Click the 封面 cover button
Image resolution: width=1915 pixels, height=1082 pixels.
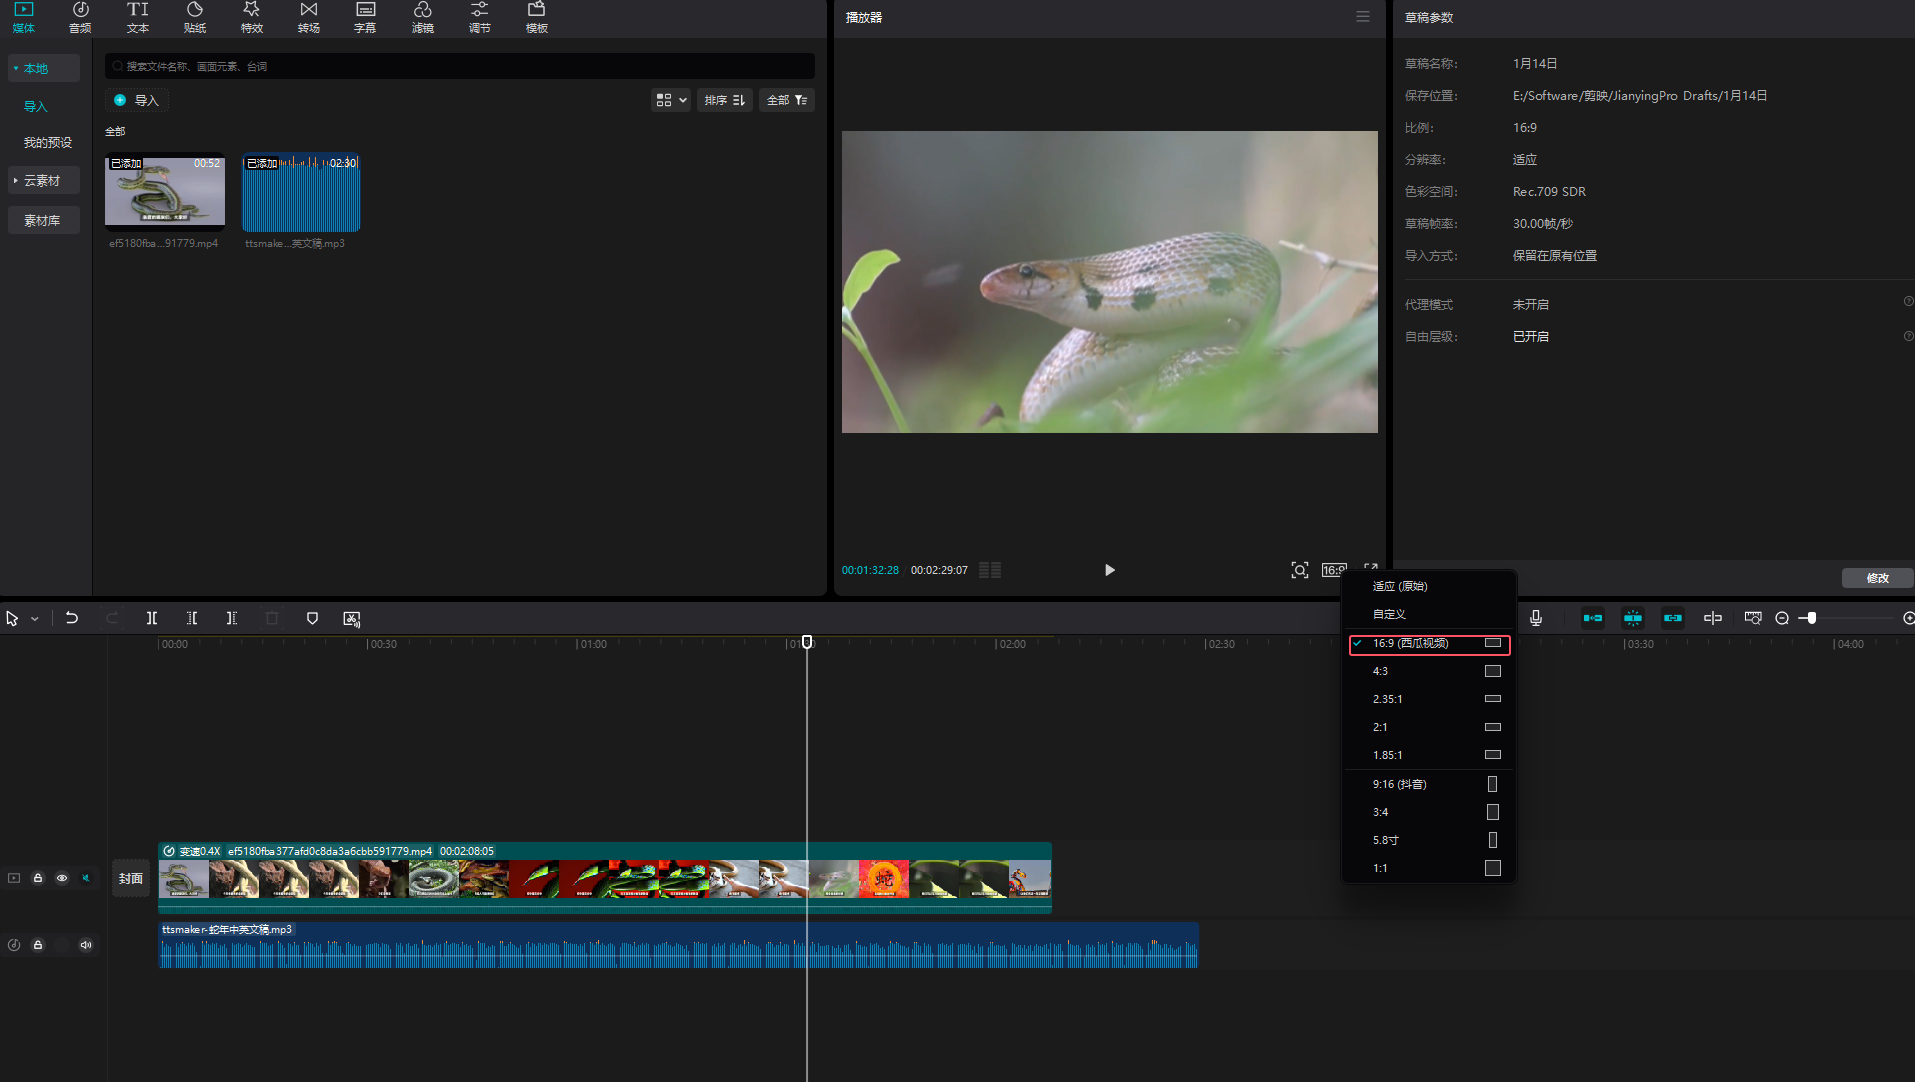(x=131, y=878)
